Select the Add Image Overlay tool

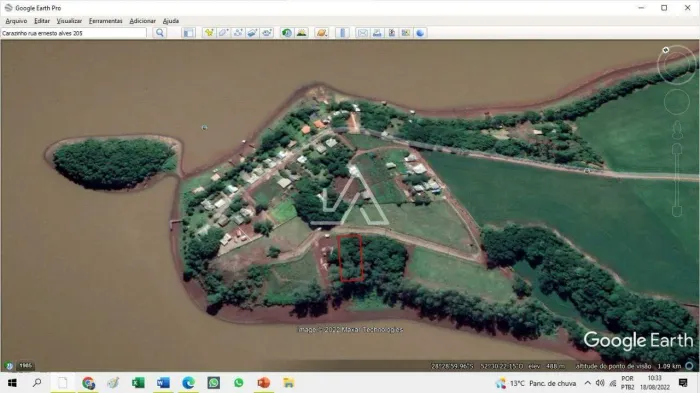tap(252, 33)
